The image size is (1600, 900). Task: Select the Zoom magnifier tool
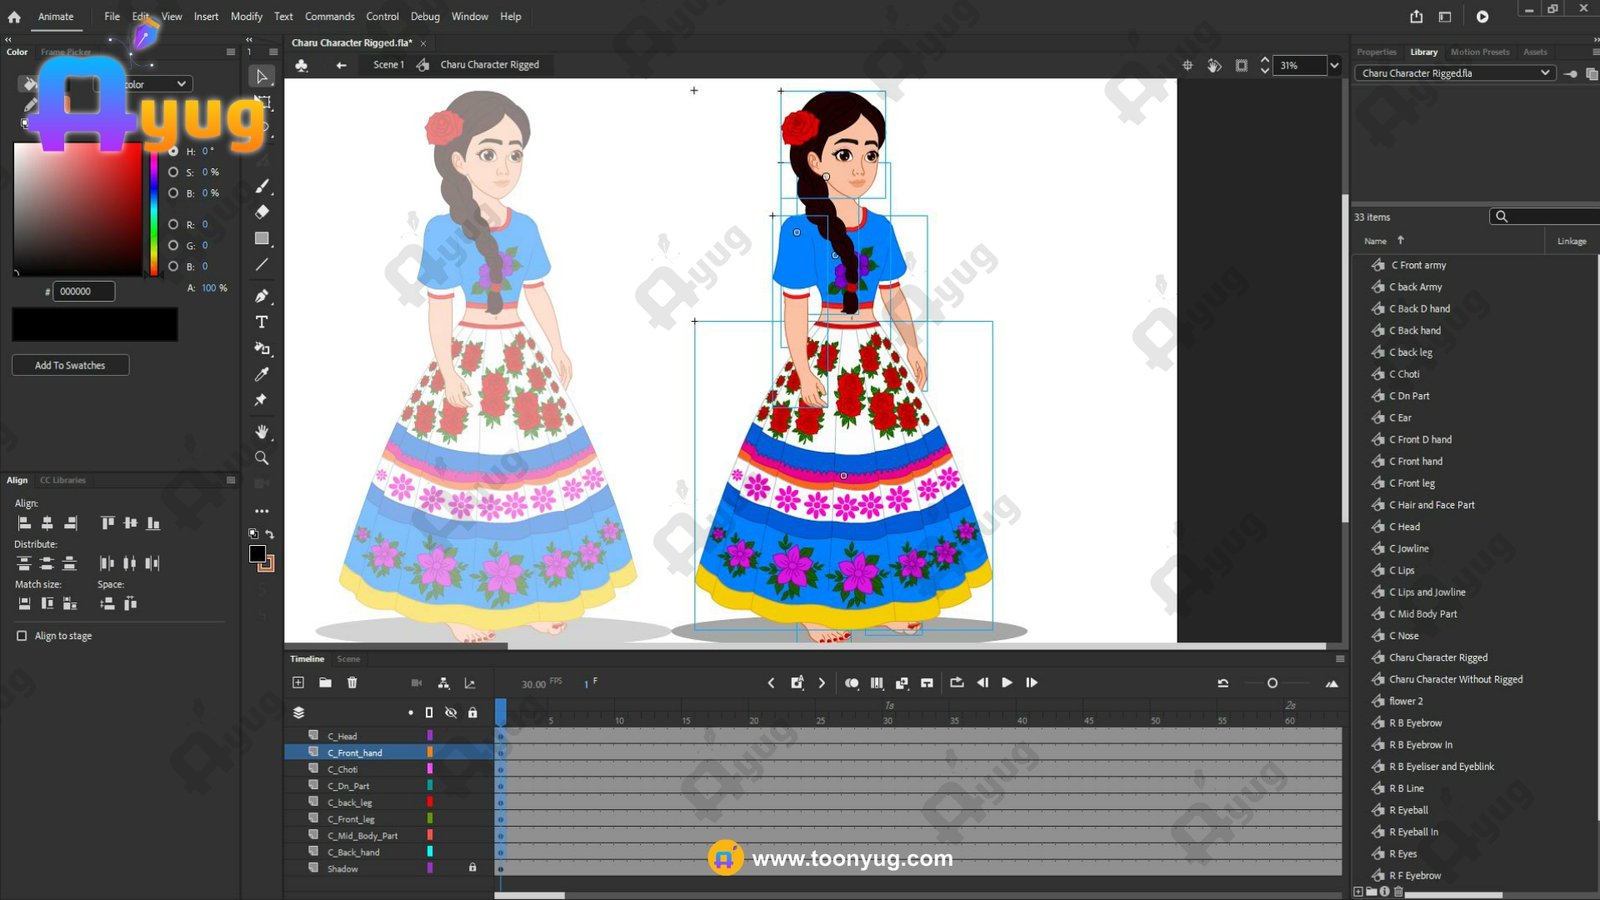pos(262,458)
